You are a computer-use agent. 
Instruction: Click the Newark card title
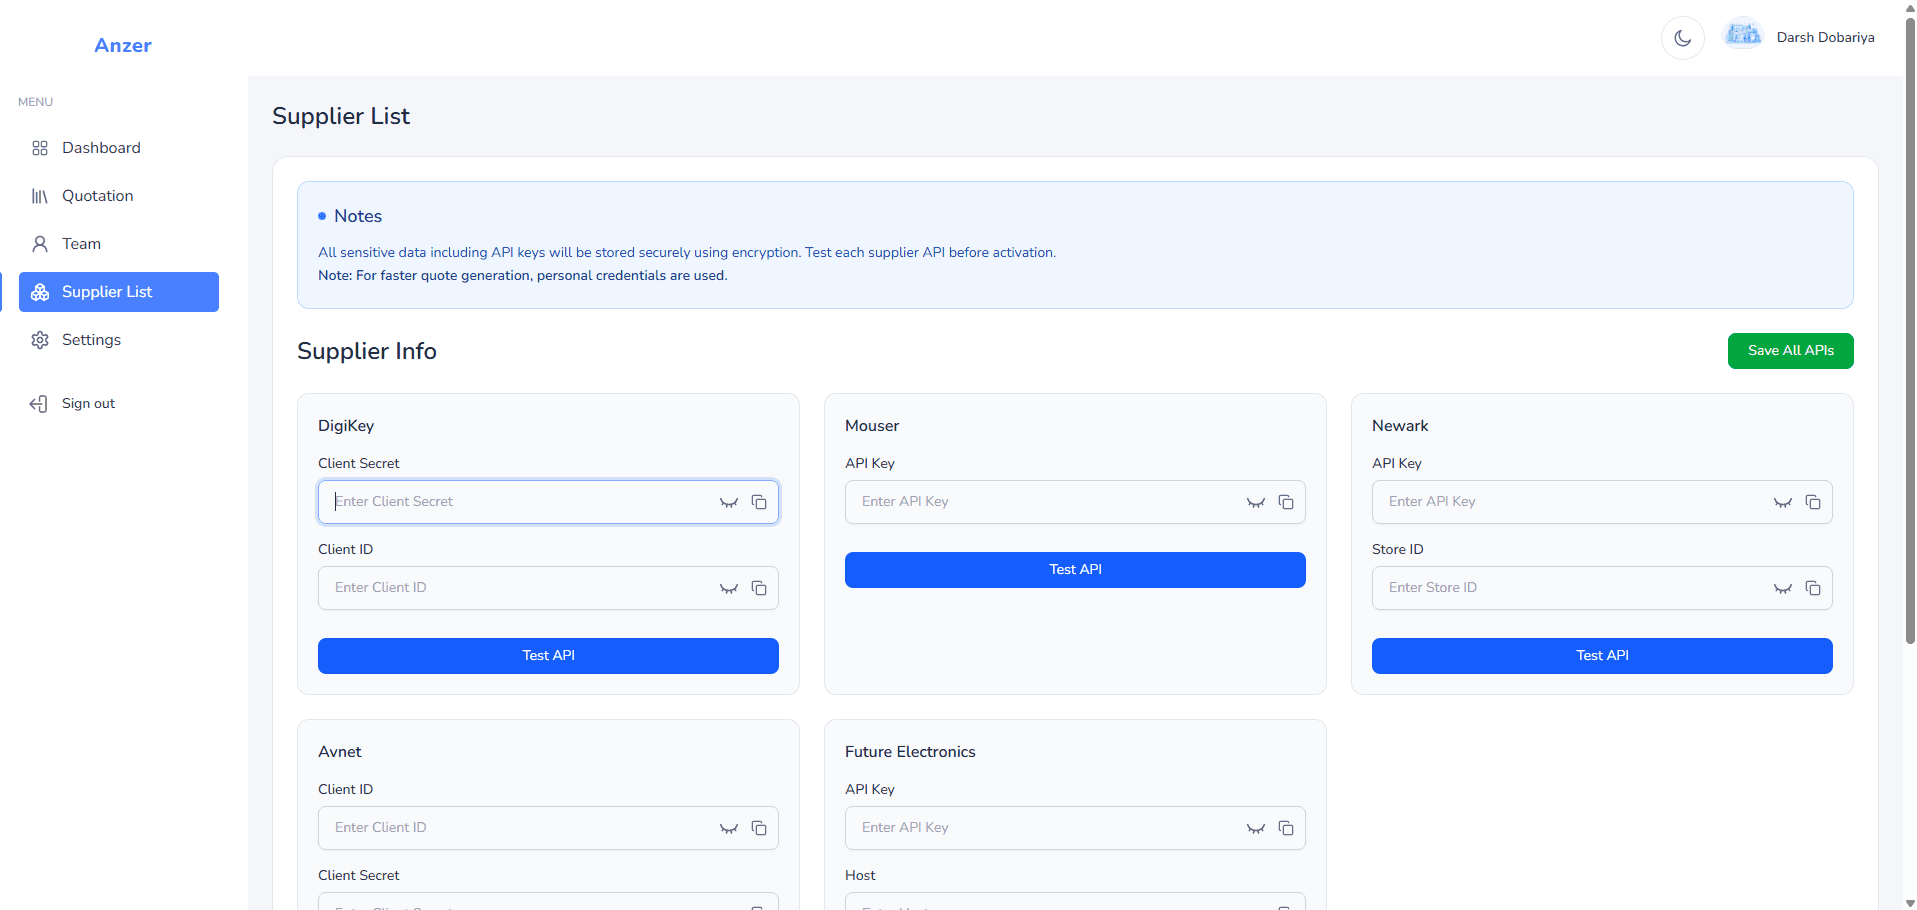click(1400, 426)
